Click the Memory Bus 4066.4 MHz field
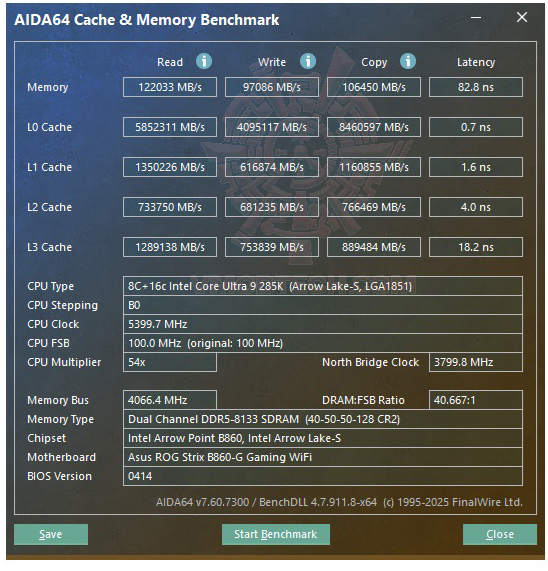Screen dimensions: 548x571 170,400
